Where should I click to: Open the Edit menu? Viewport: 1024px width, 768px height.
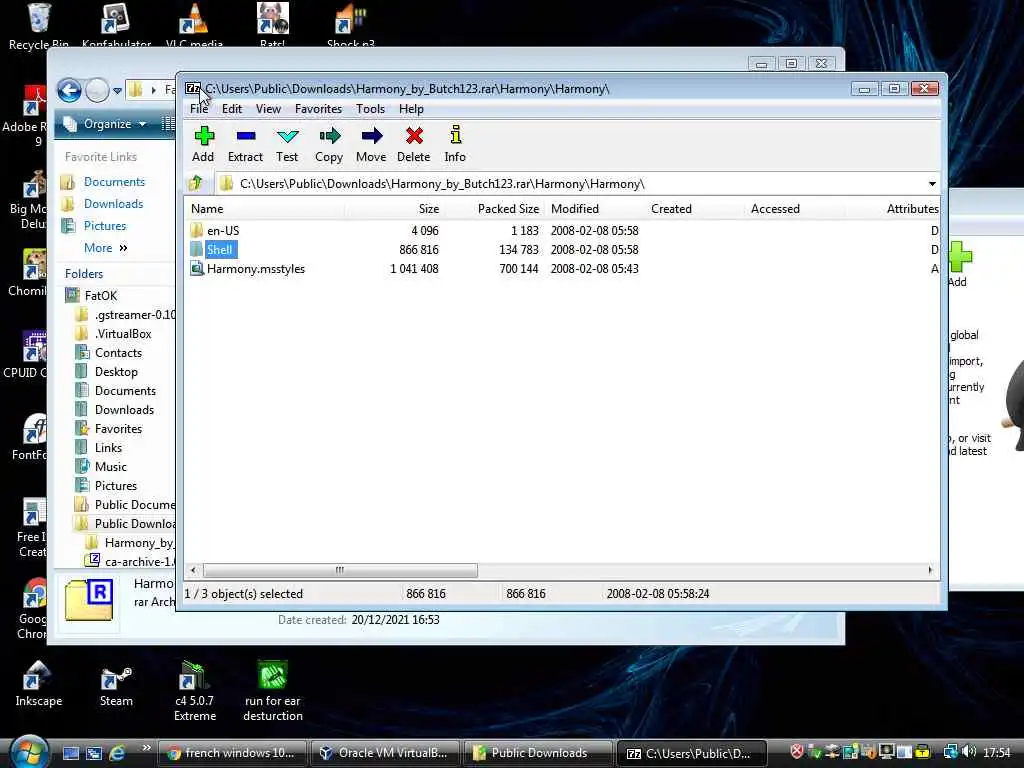(232, 109)
